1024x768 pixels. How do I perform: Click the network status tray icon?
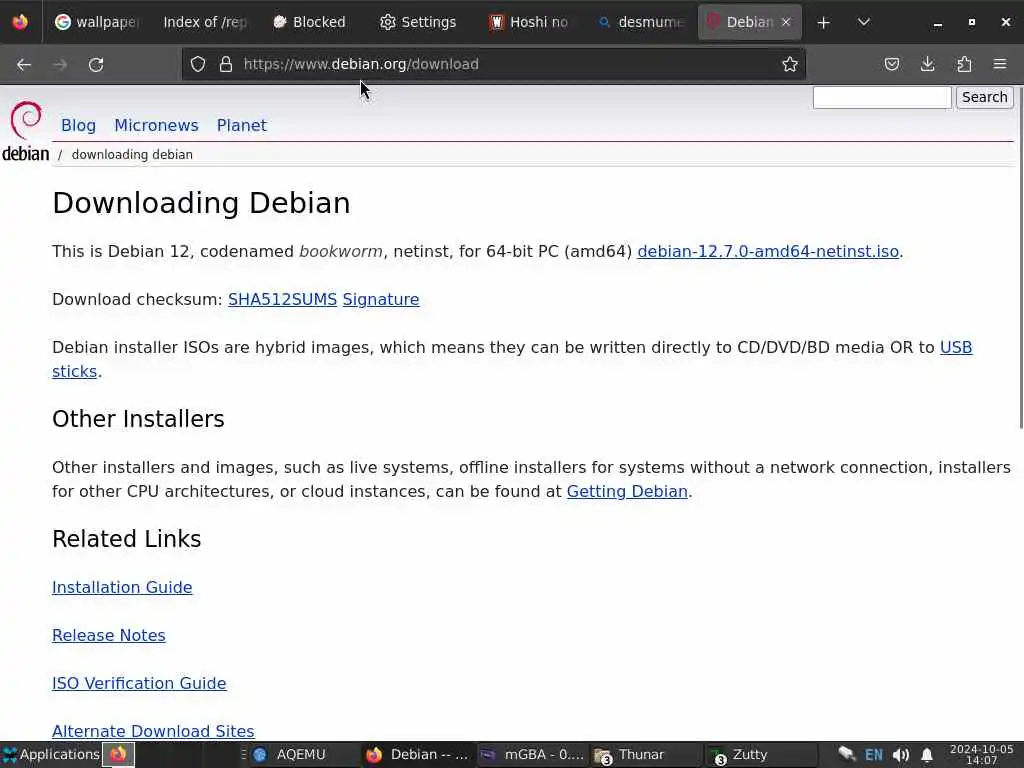pos(847,754)
